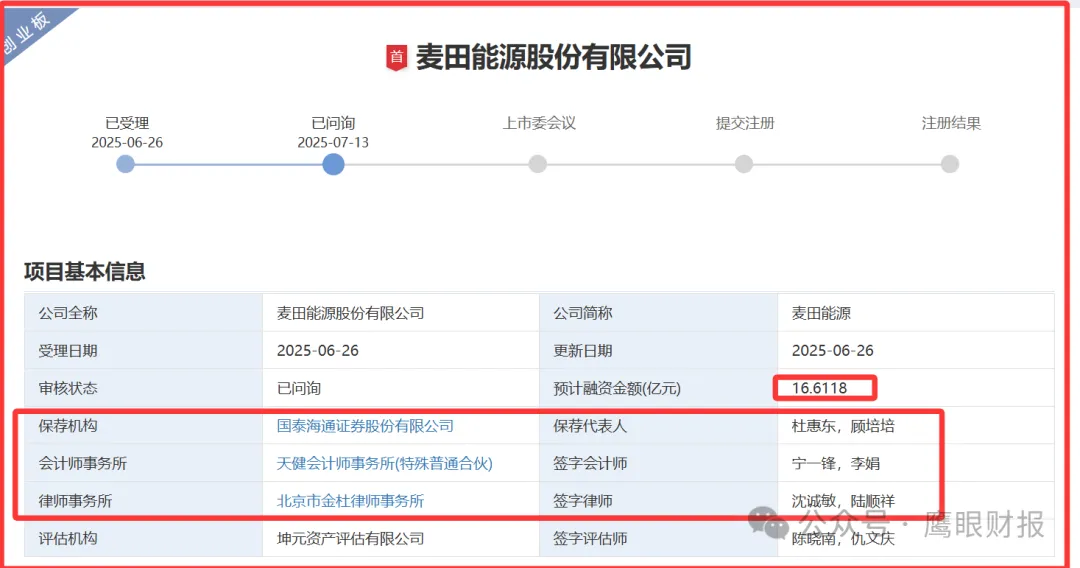Click the 会计师事务所 label cell
The height and width of the screenshot is (568, 1080).
pyautogui.click(x=143, y=463)
